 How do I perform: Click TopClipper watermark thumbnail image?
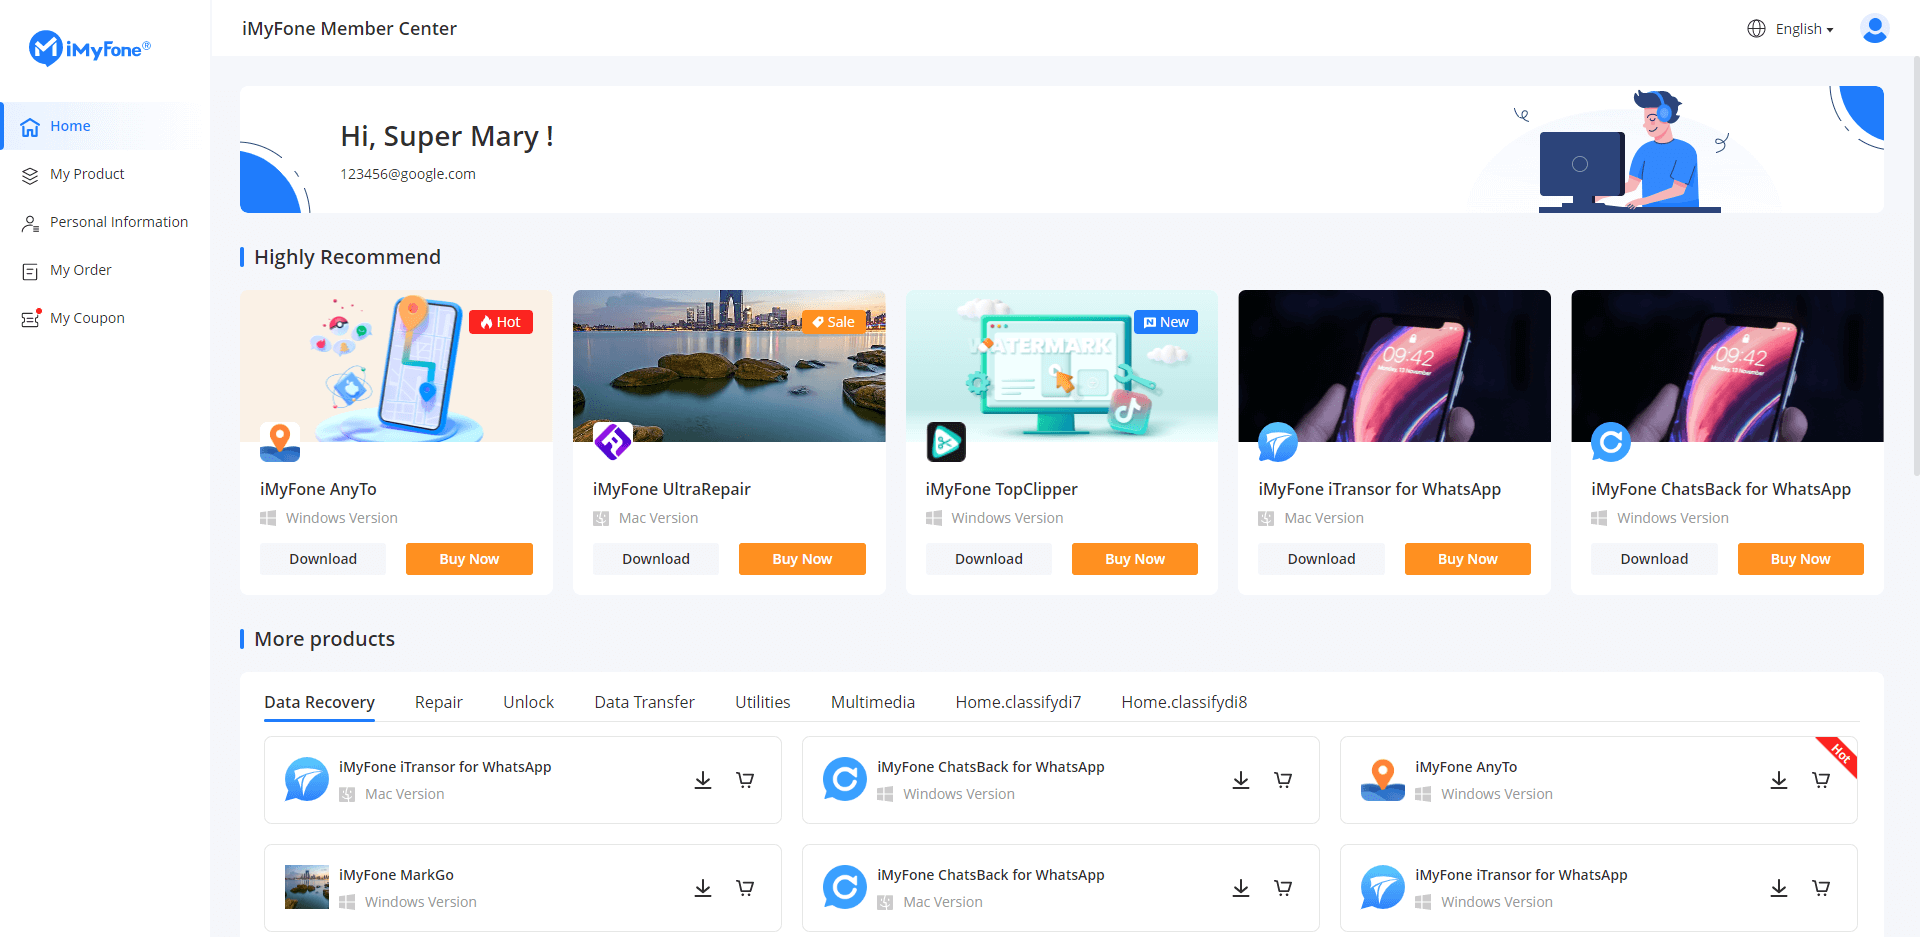pos(1062,366)
